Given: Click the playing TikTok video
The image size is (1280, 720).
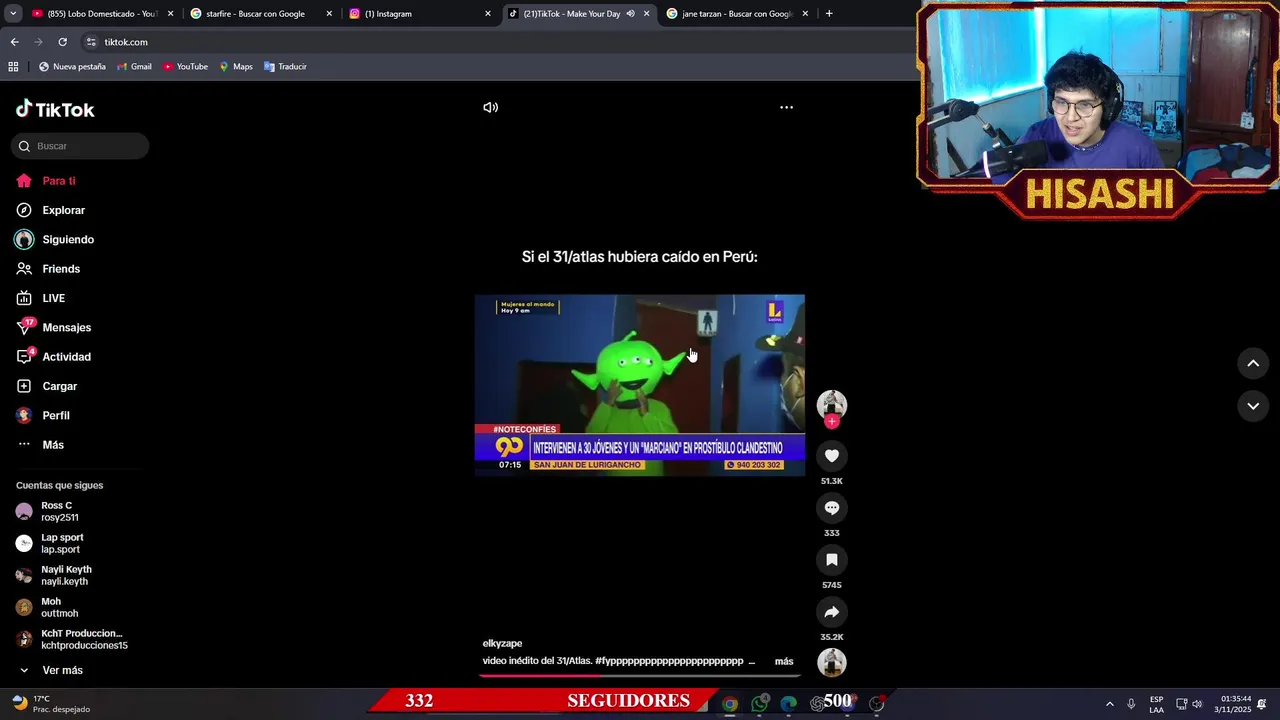Looking at the screenshot, I should coord(640,385).
